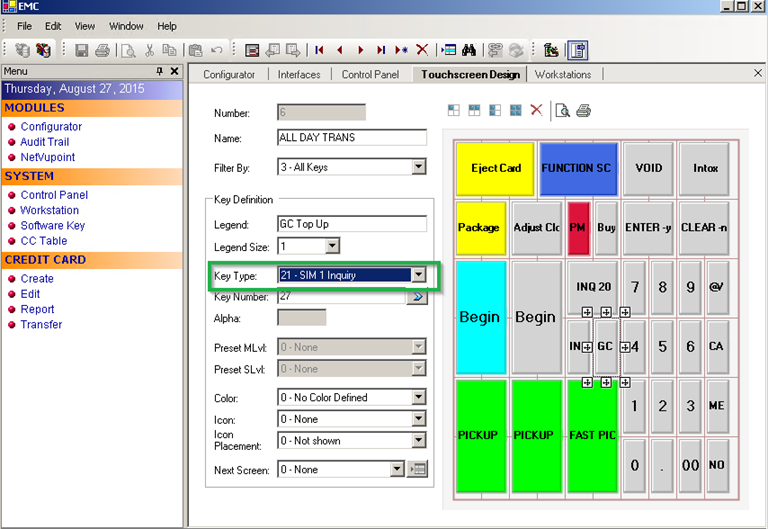Open the Key Type dropdown arrow
This screenshot has width=768, height=529.
point(418,275)
